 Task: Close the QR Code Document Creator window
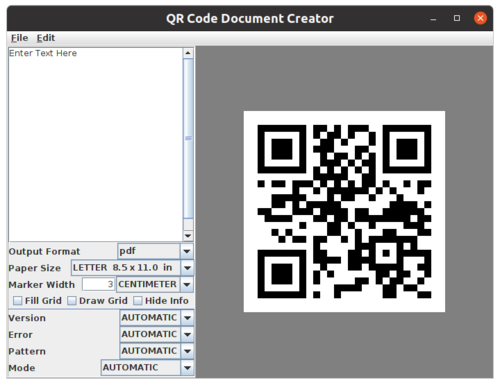click(x=480, y=18)
